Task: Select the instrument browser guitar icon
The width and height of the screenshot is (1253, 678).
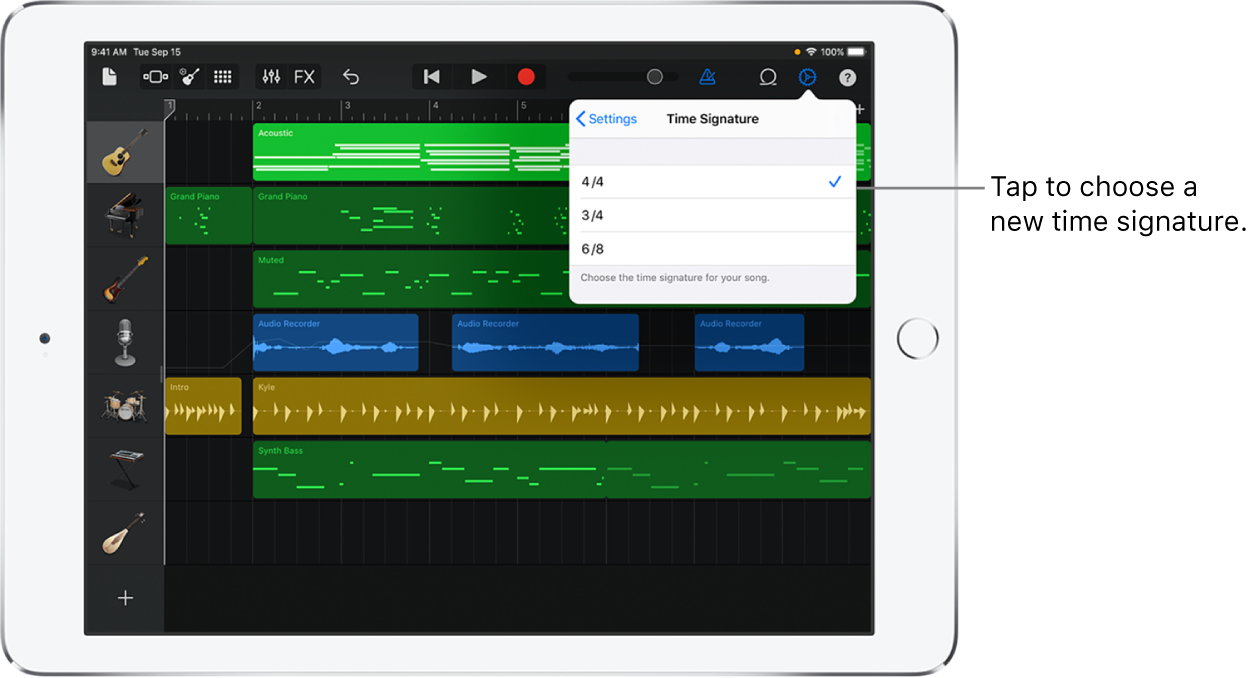Action: tap(188, 76)
